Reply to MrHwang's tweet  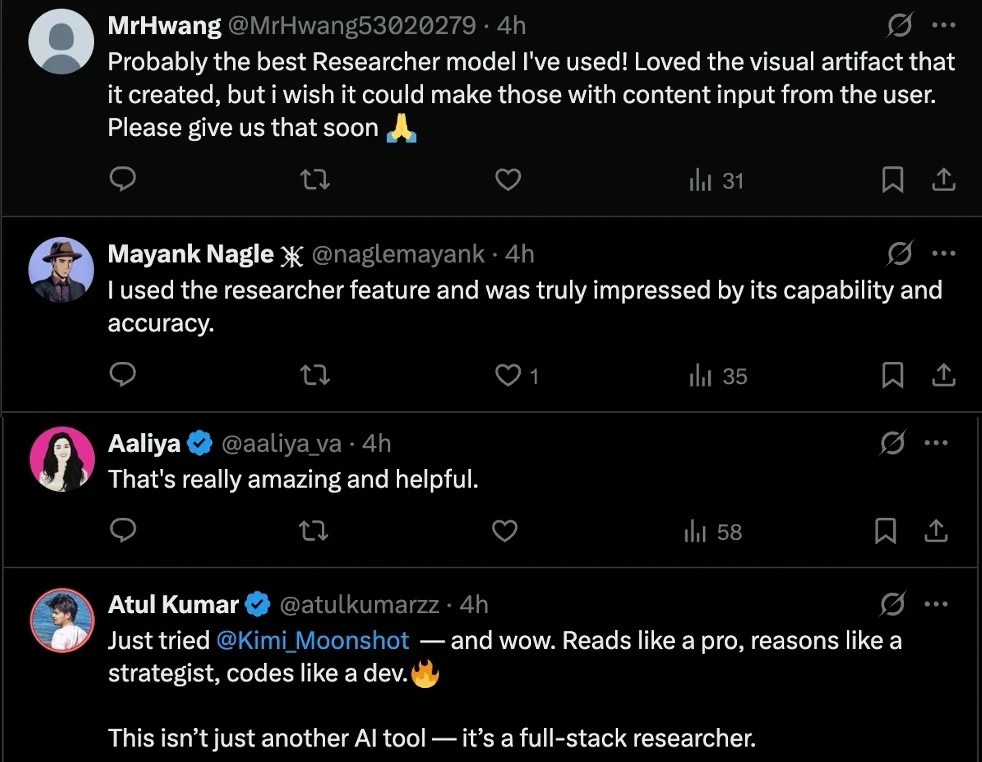tap(122, 180)
